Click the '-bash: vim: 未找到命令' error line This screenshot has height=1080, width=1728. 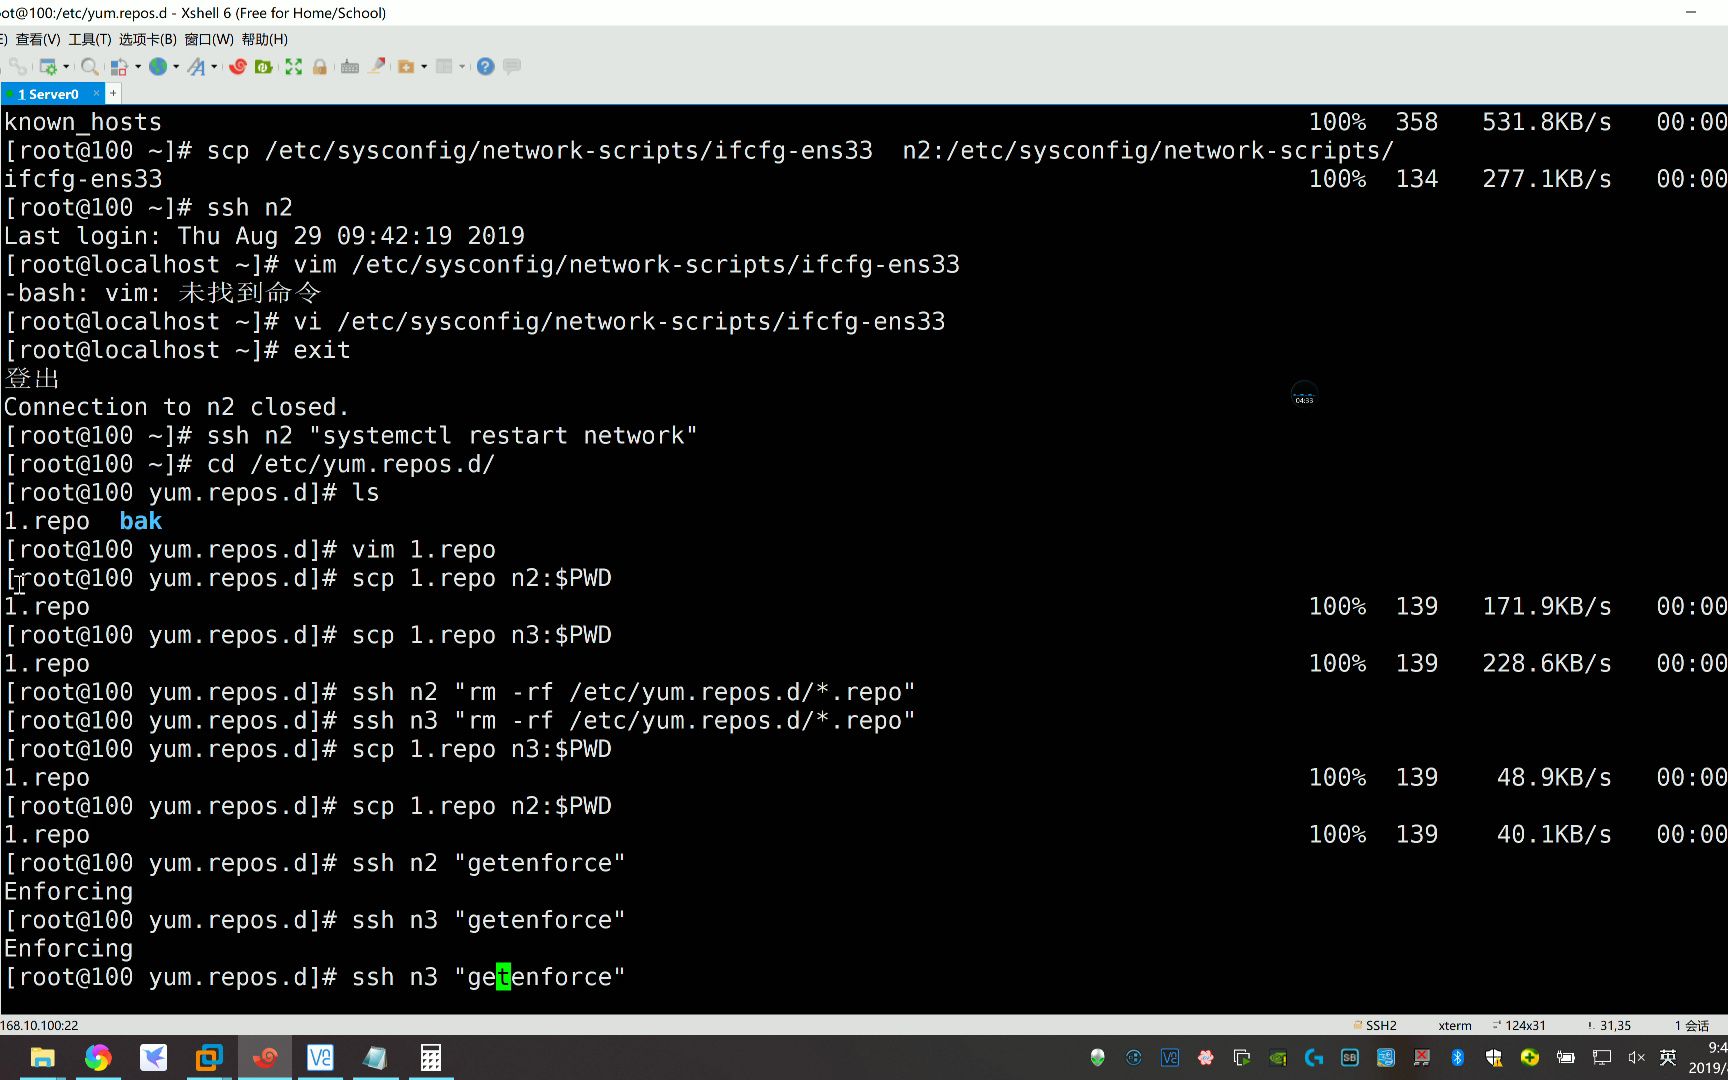pos(163,293)
